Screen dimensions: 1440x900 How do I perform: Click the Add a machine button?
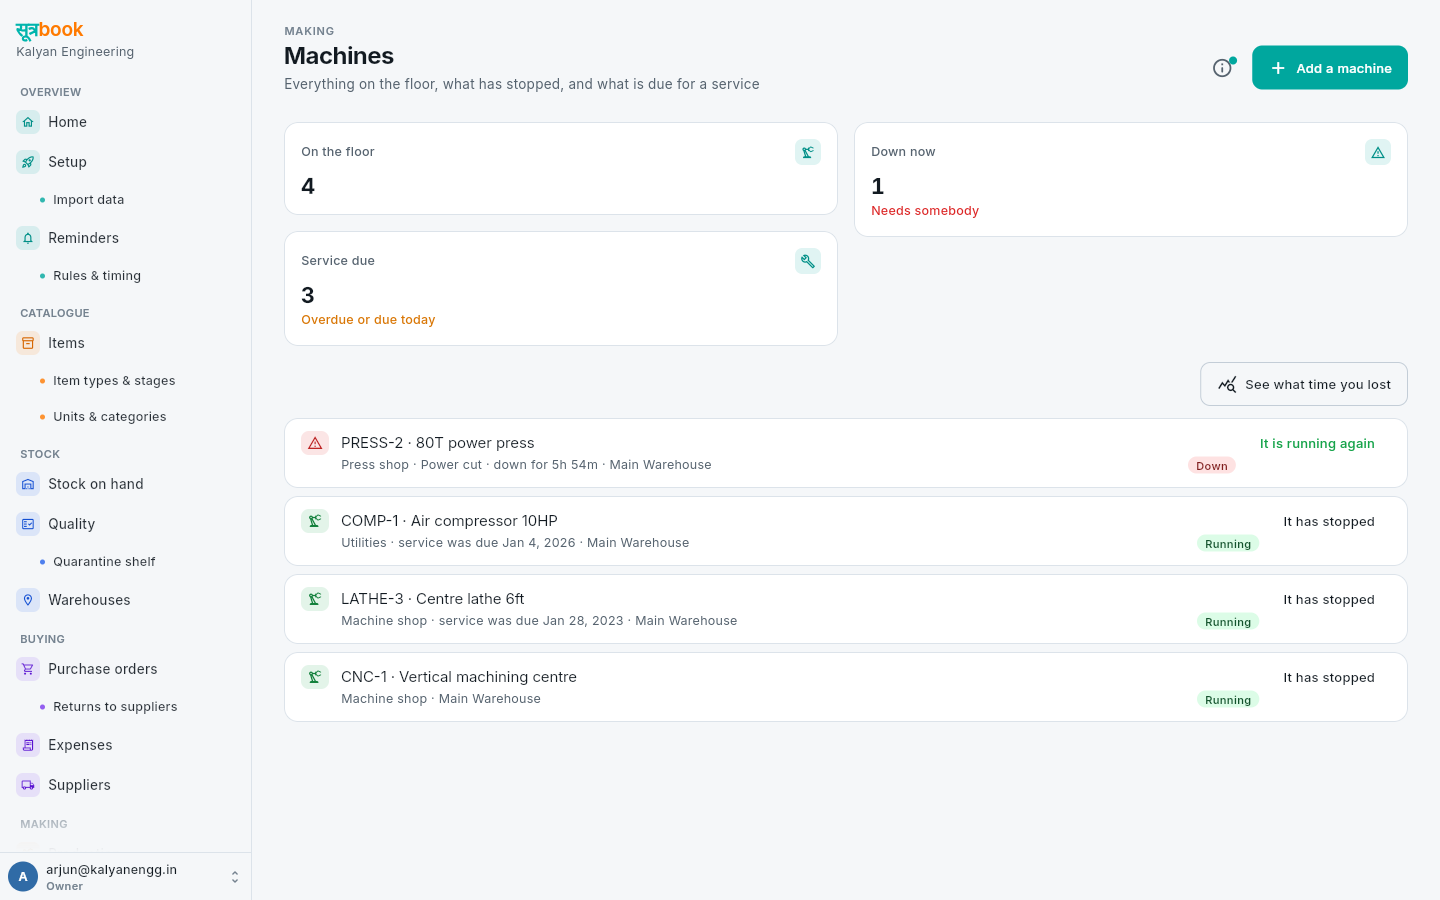1330,68
